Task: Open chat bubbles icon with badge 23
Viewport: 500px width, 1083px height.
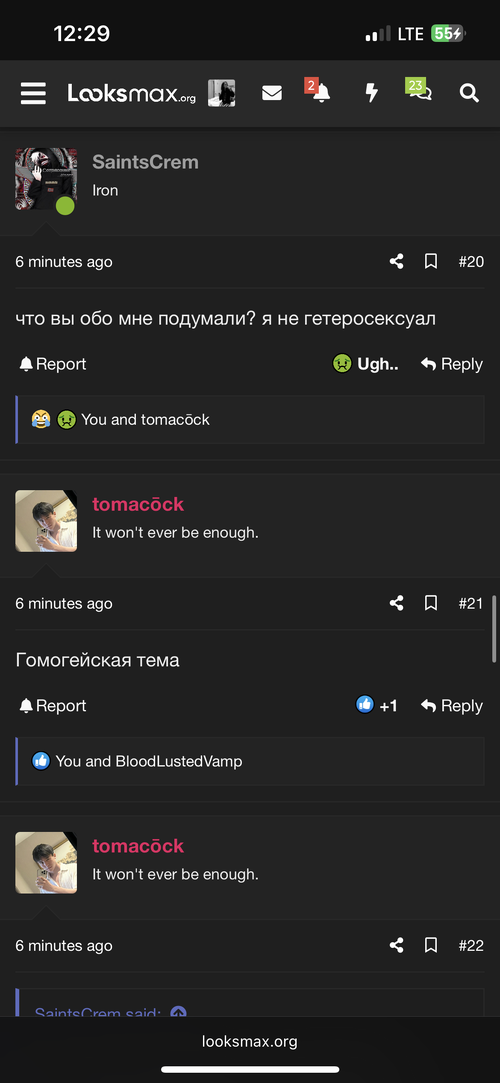Action: [419, 92]
